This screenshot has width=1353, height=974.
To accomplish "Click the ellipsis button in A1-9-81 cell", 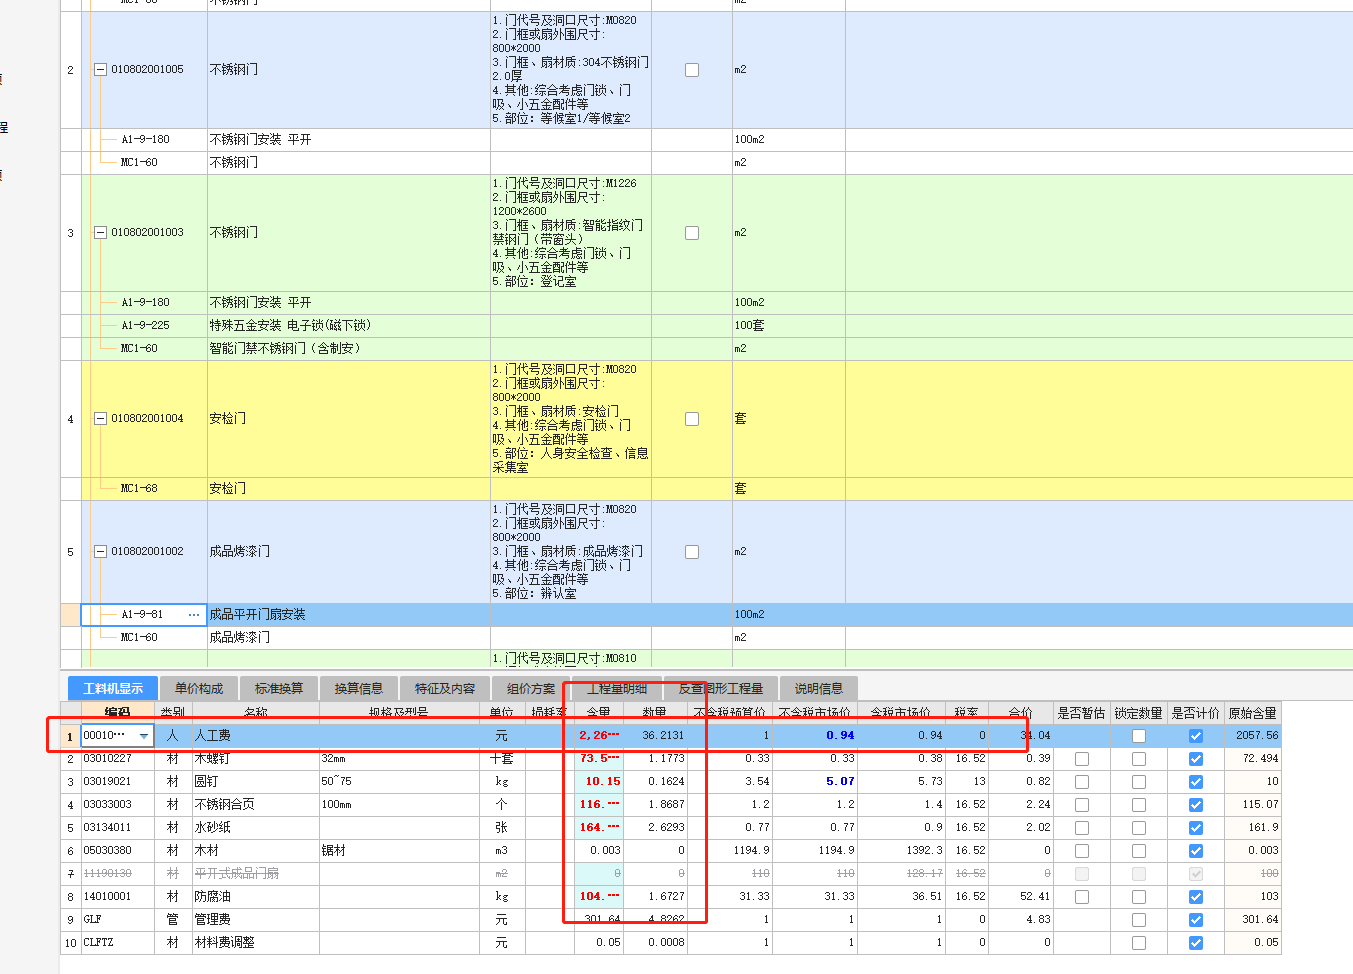I will [194, 615].
